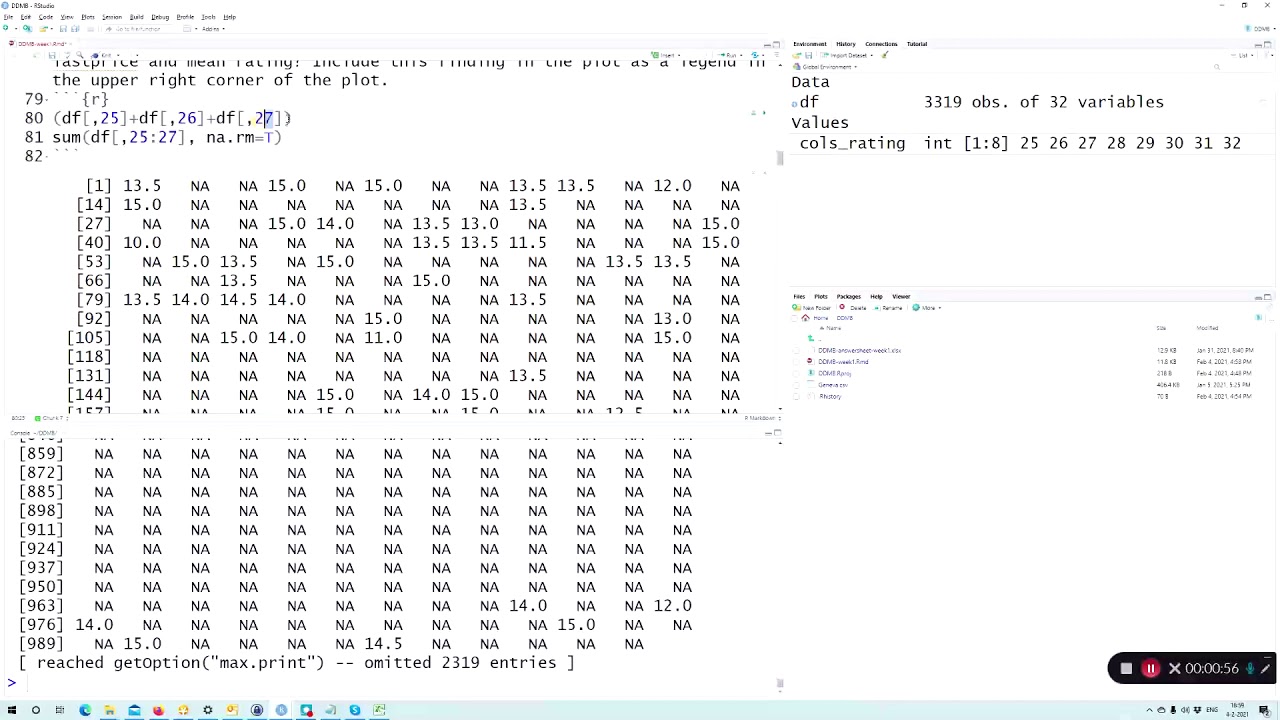
Task: Open the Addins dropdown
Action: tap(213, 29)
